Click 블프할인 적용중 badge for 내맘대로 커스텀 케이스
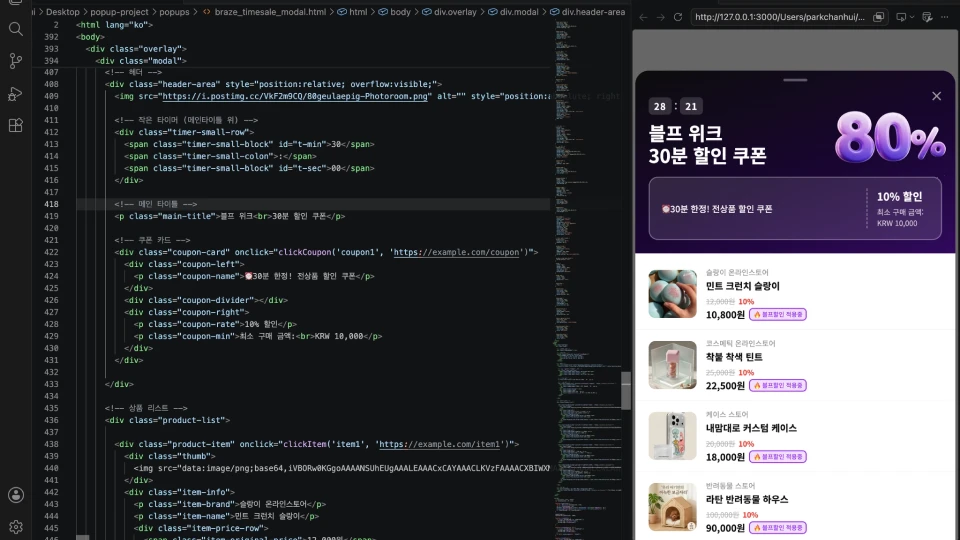The image size is (960, 540). coord(778,457)
